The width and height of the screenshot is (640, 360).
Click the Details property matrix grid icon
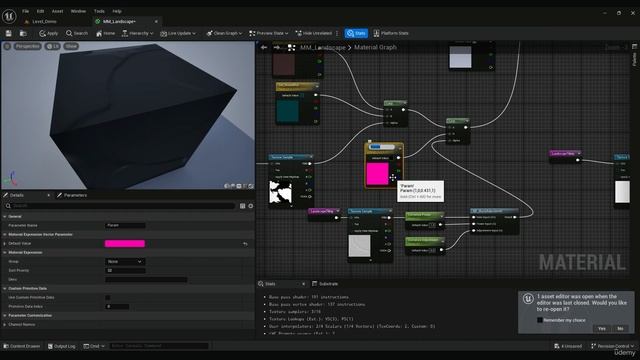242,206
